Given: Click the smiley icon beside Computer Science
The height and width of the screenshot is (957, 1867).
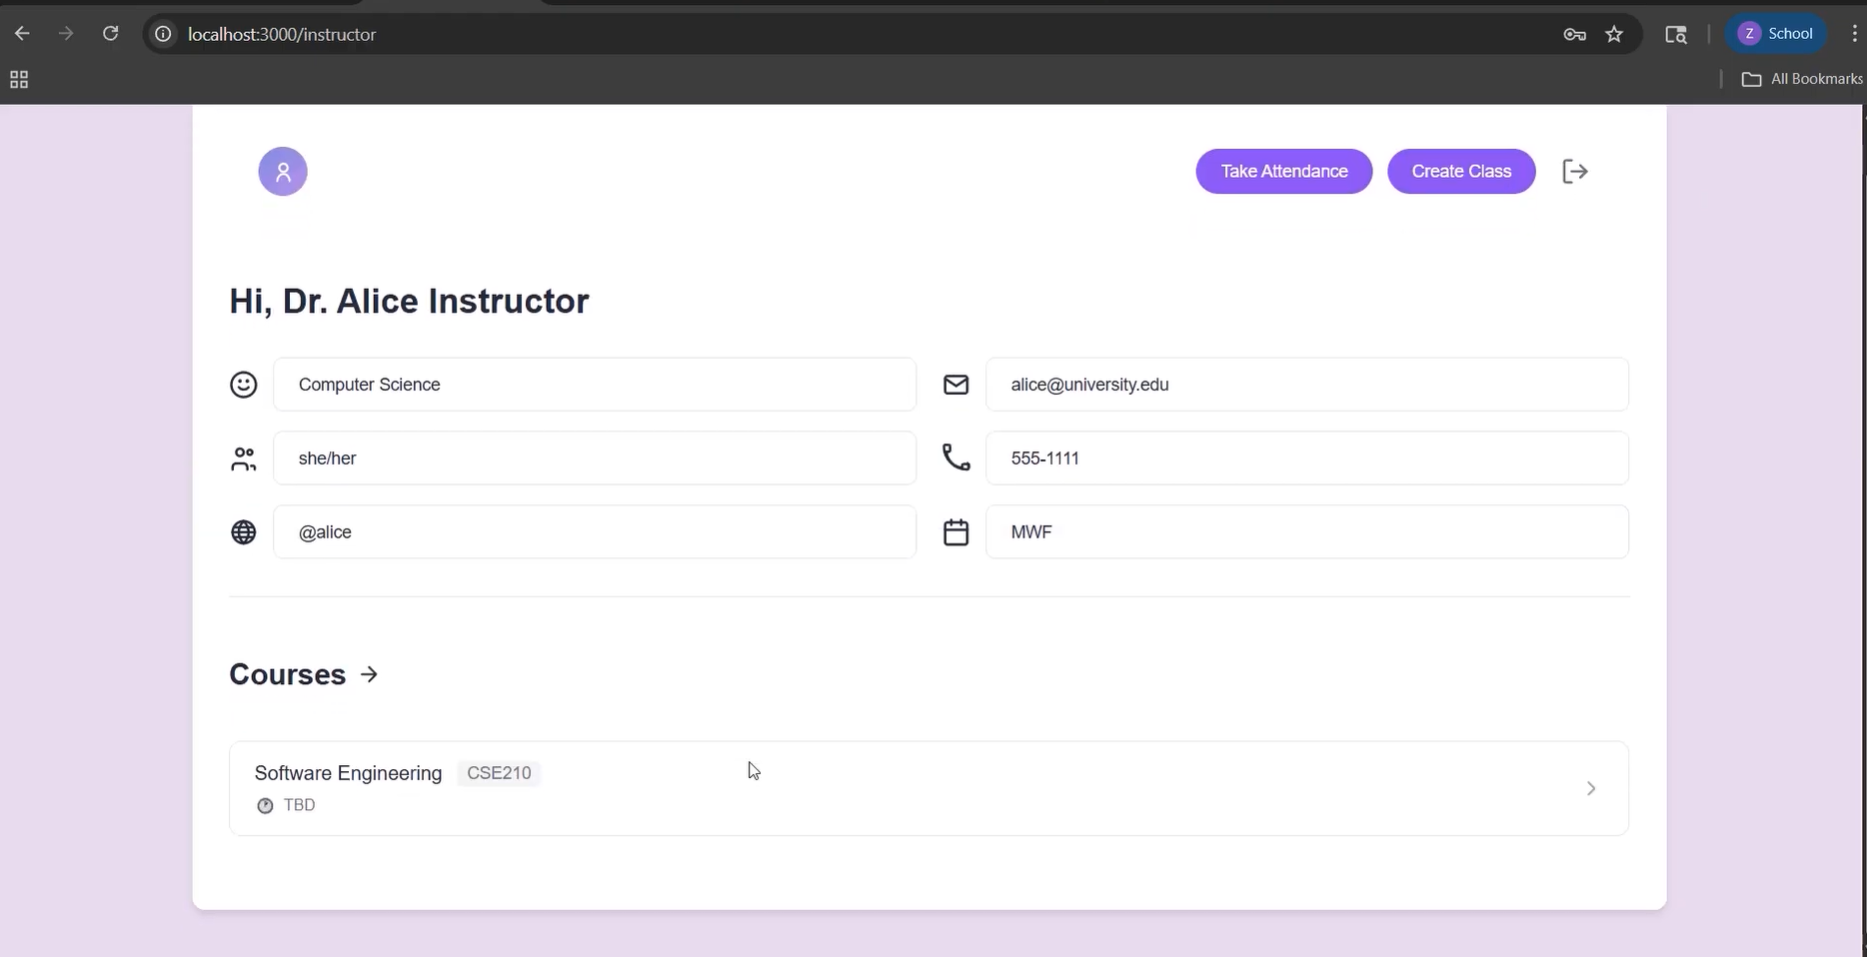Looking at the screenshot, I should point(243,385).
